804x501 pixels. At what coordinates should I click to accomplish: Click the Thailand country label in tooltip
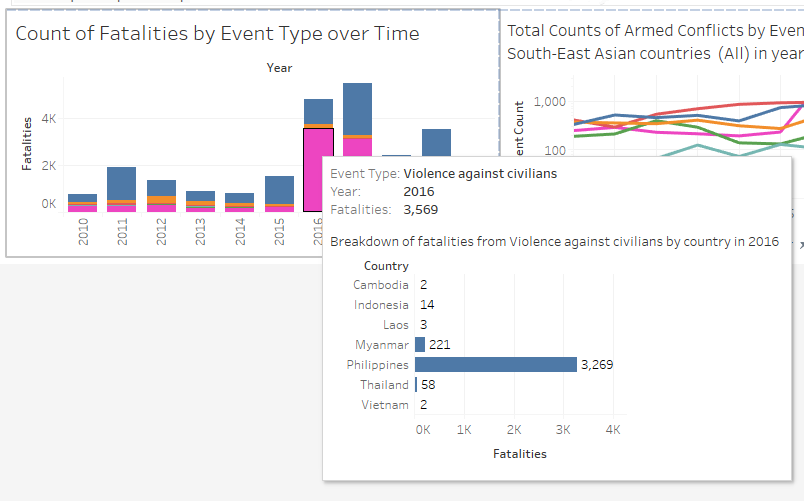coord(385,385)
